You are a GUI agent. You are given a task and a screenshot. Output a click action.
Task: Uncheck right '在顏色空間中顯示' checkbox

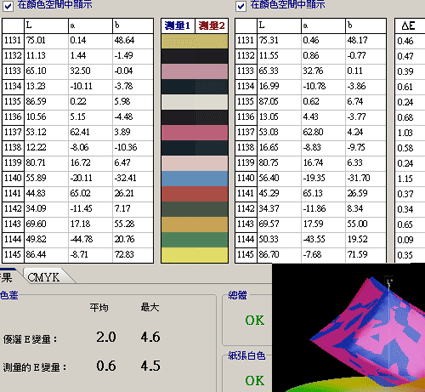(x=241, y=6)
